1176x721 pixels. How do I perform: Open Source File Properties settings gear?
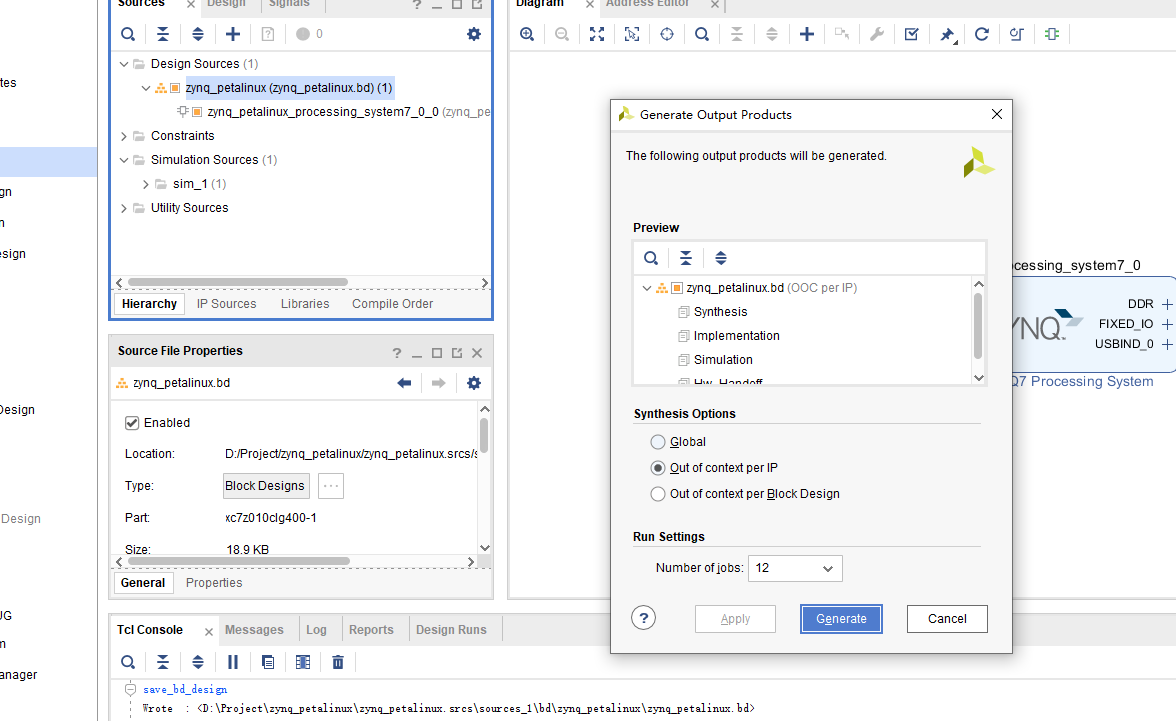click(474, 383)
